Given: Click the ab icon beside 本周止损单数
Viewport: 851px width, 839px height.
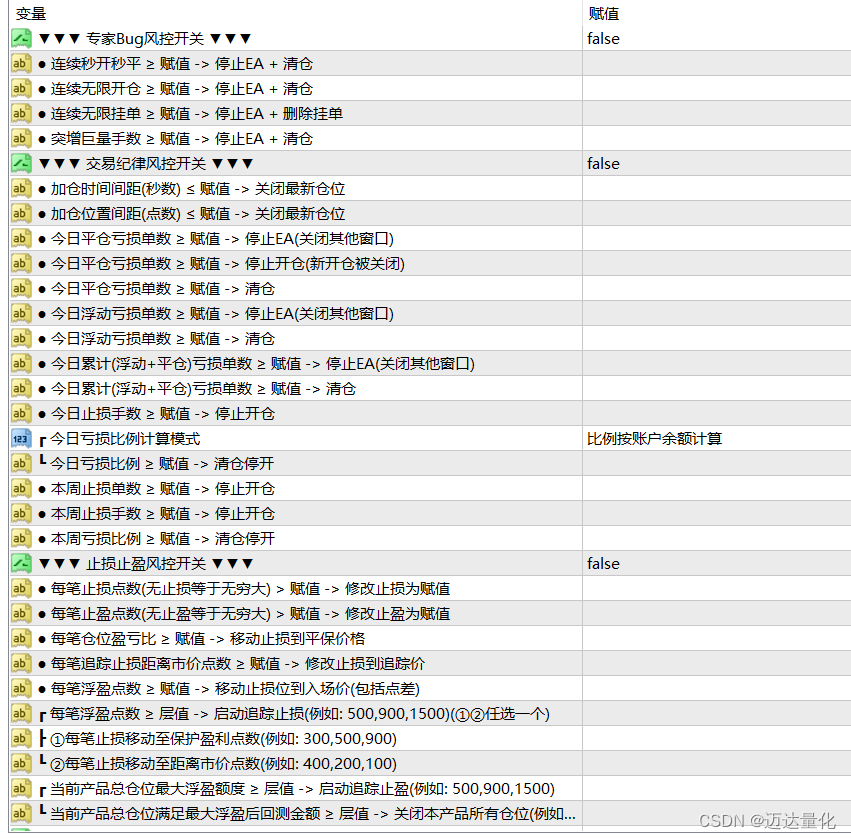Looking at the screenshot, I should point(21,488).
